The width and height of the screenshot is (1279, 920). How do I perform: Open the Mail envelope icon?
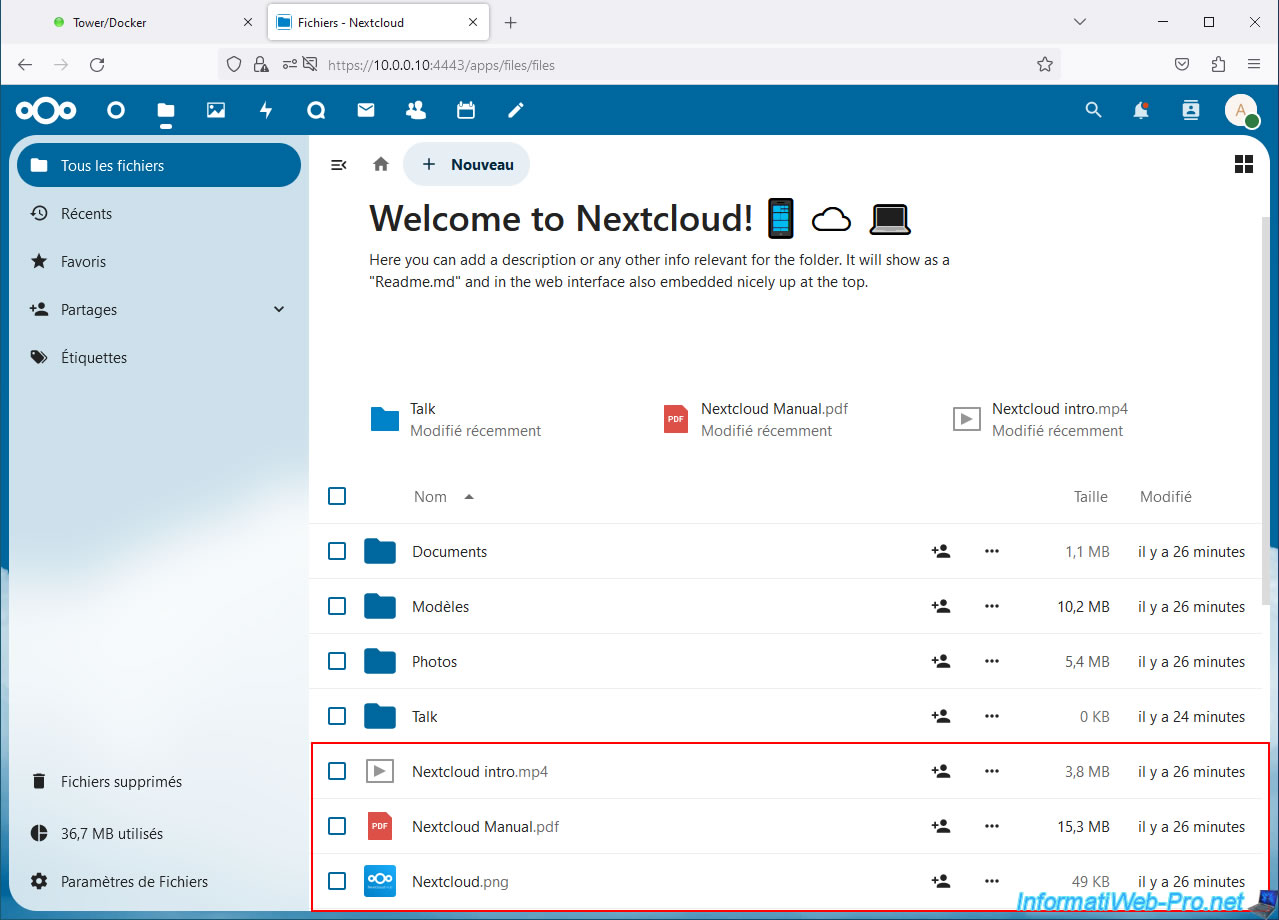[366, 110]
